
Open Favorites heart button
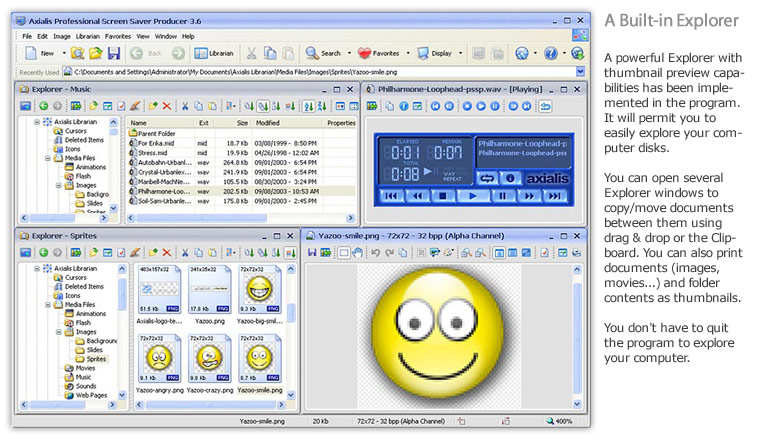coord(379,53)
